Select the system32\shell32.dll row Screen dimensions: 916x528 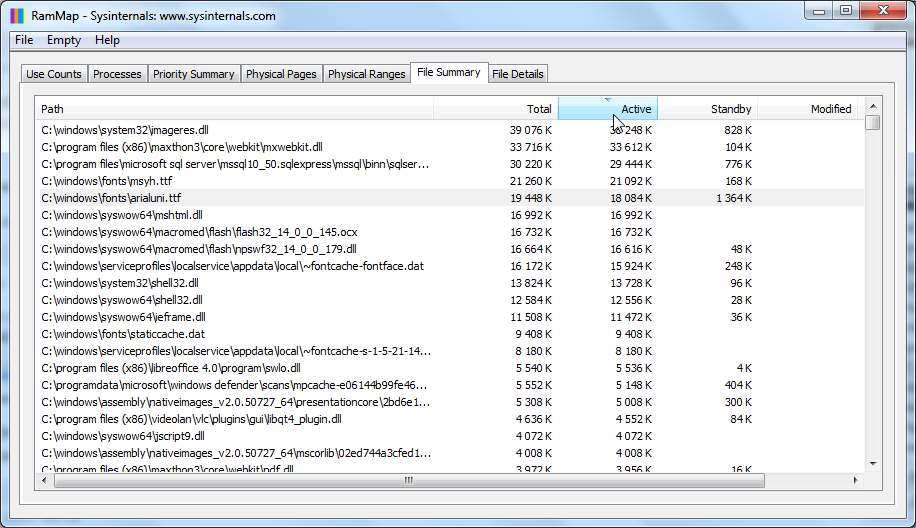(x=450, y=283)
